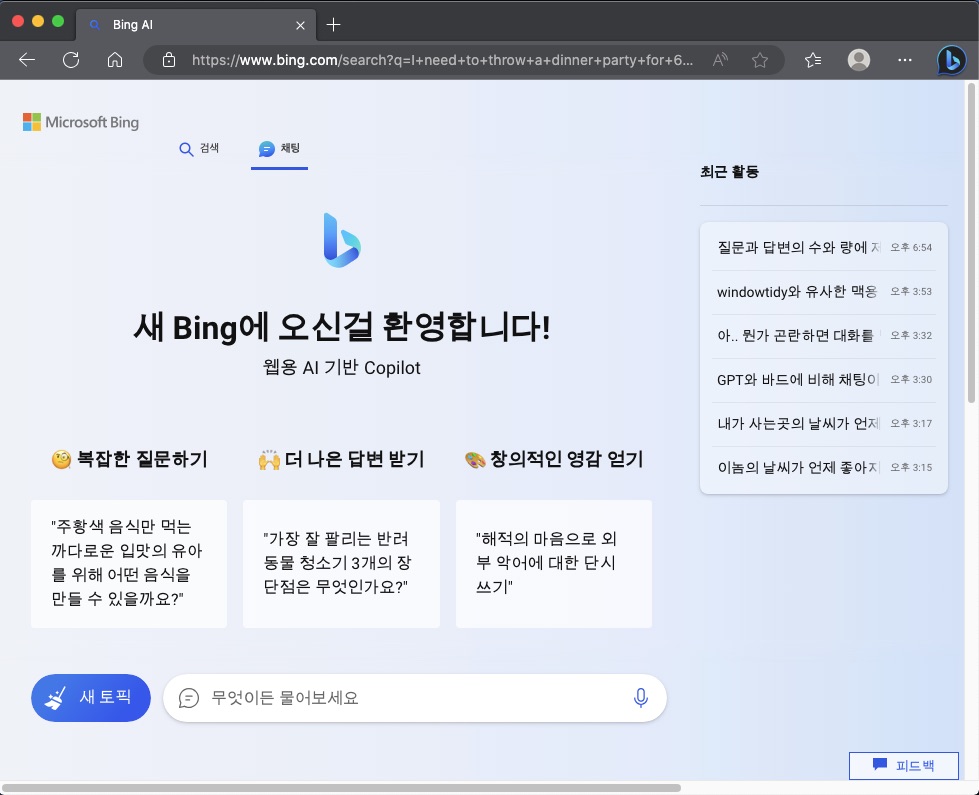Viewport: 979px width, 795px height.
Task: Click the 복잡한 질문하기 heading
Action: [x=129, y=460]
